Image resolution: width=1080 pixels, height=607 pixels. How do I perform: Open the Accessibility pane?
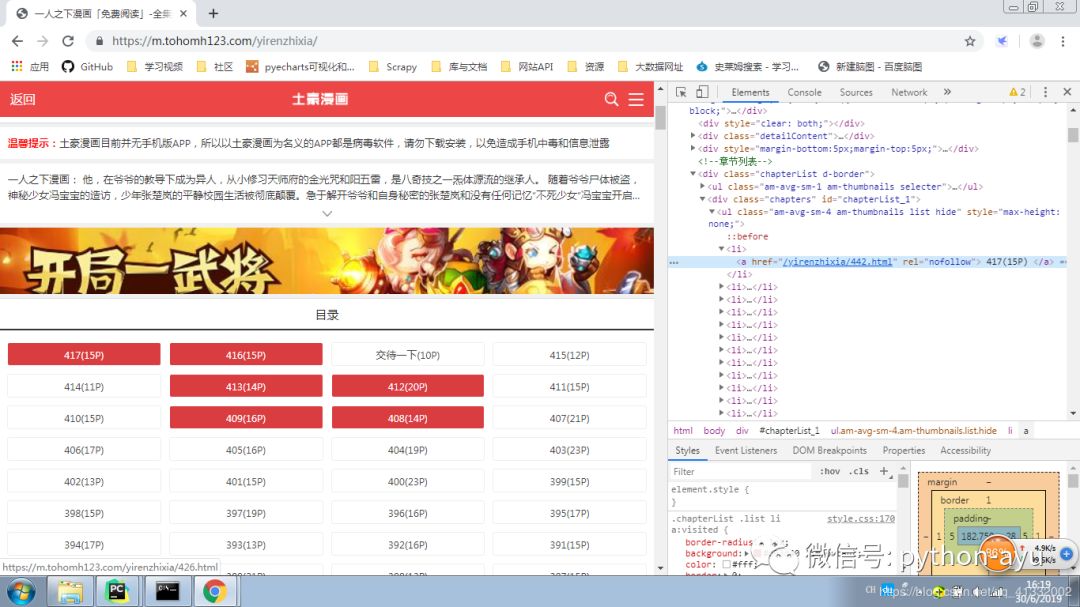tap(965, 451)
